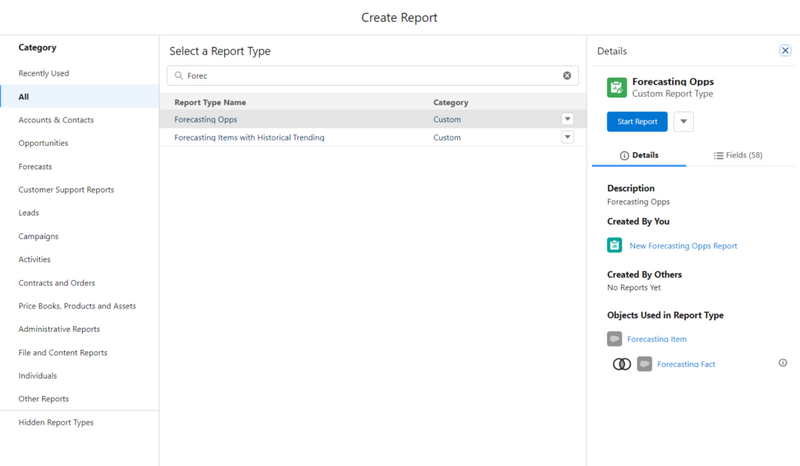This screenshot has height=466, width=800.
Task: Click the New Forecasting Opps Report icon
Action: click(614, 245)
